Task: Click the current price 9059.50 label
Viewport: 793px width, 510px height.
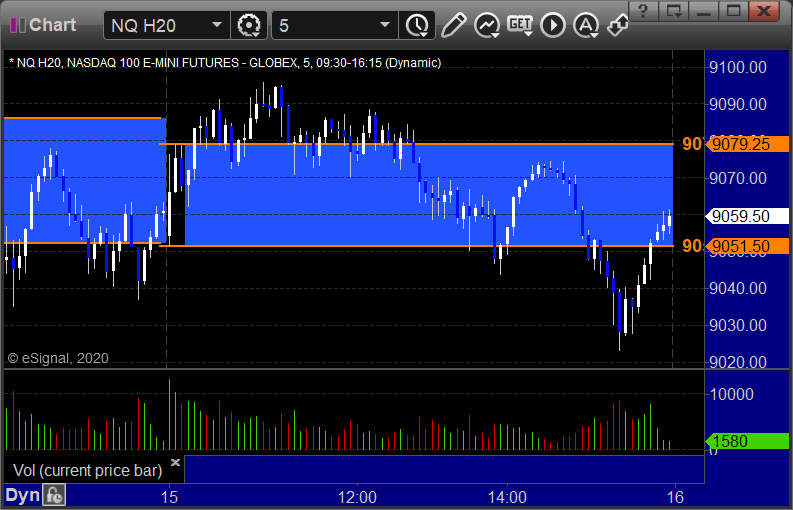Action: [x=747, y=216]
